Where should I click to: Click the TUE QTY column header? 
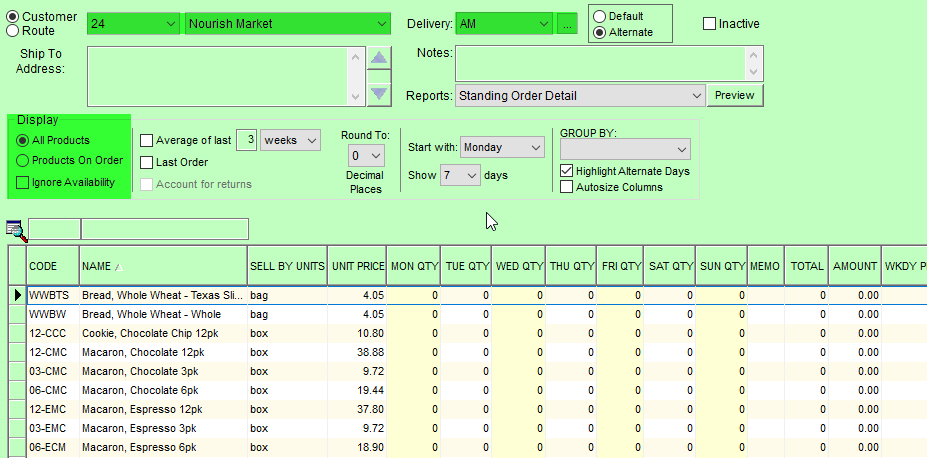click(x=466, y=266)
